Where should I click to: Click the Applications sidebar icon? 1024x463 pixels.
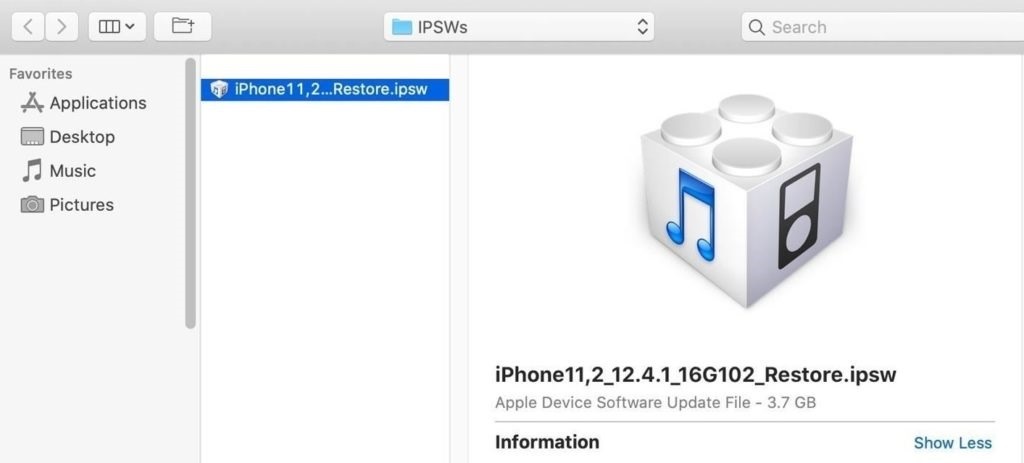32,103
